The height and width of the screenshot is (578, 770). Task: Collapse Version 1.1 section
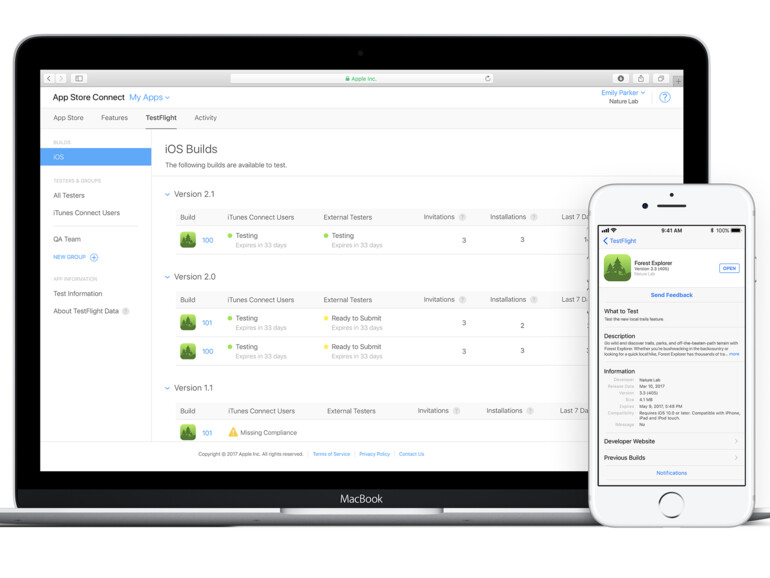click(x=167, y=388)
